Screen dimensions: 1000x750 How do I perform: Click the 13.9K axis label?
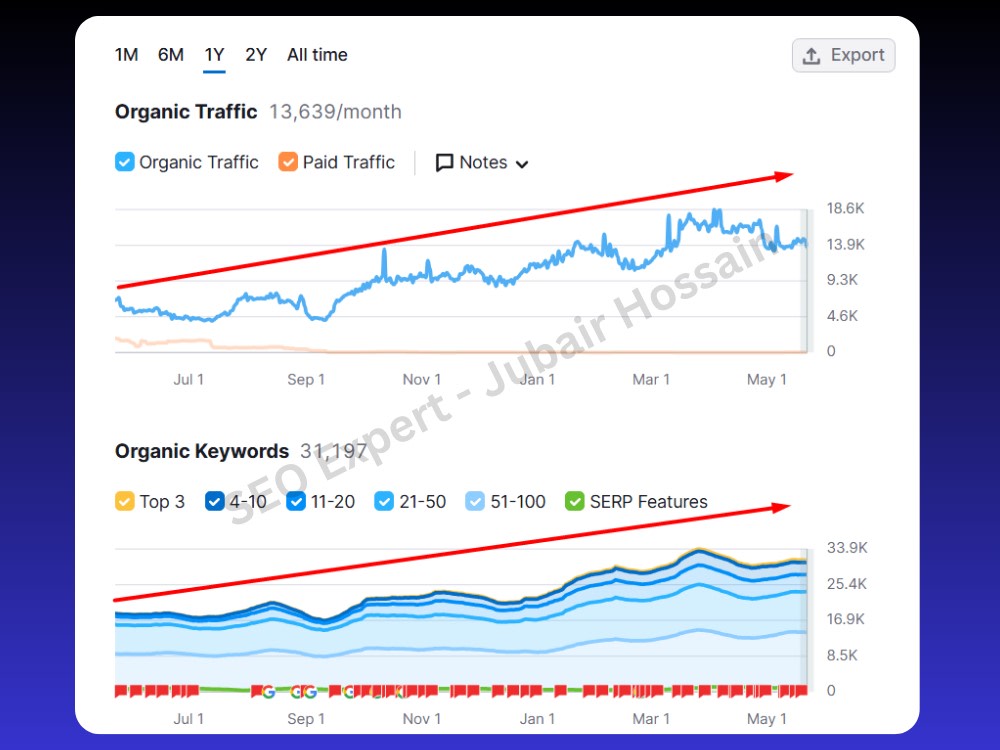click(845, 244)
